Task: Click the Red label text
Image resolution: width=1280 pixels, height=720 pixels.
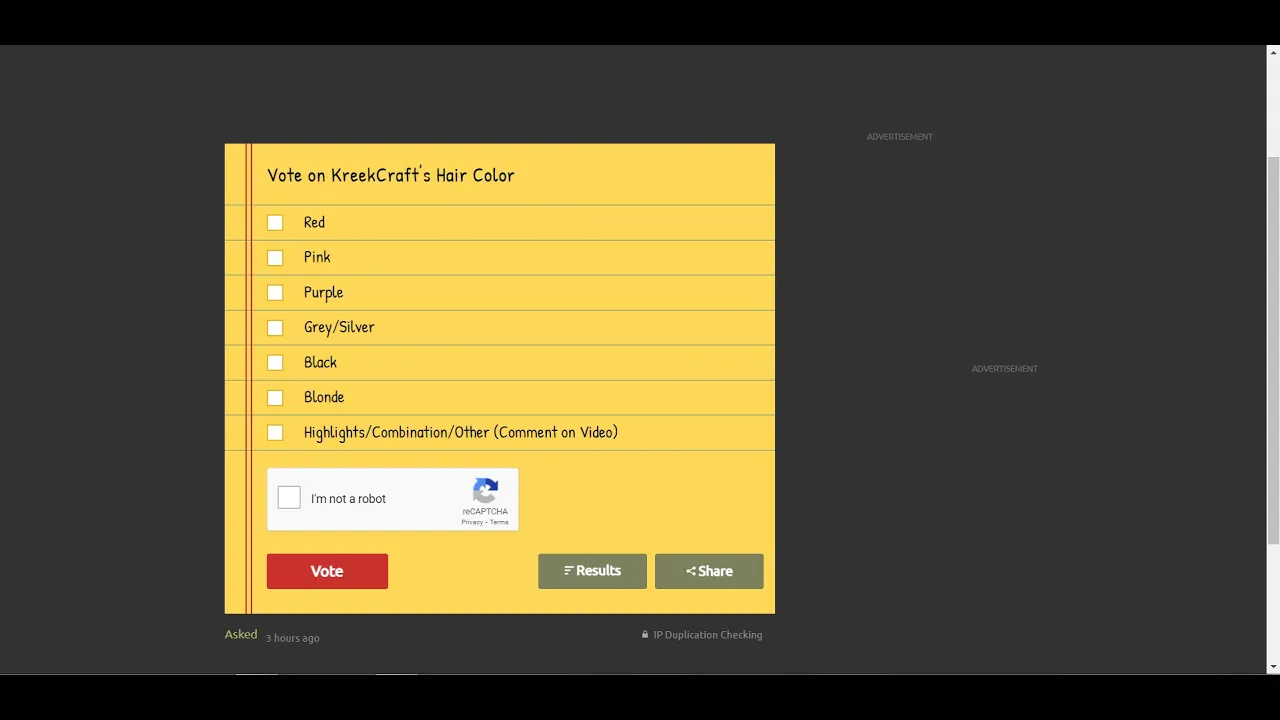Action: 314,222
